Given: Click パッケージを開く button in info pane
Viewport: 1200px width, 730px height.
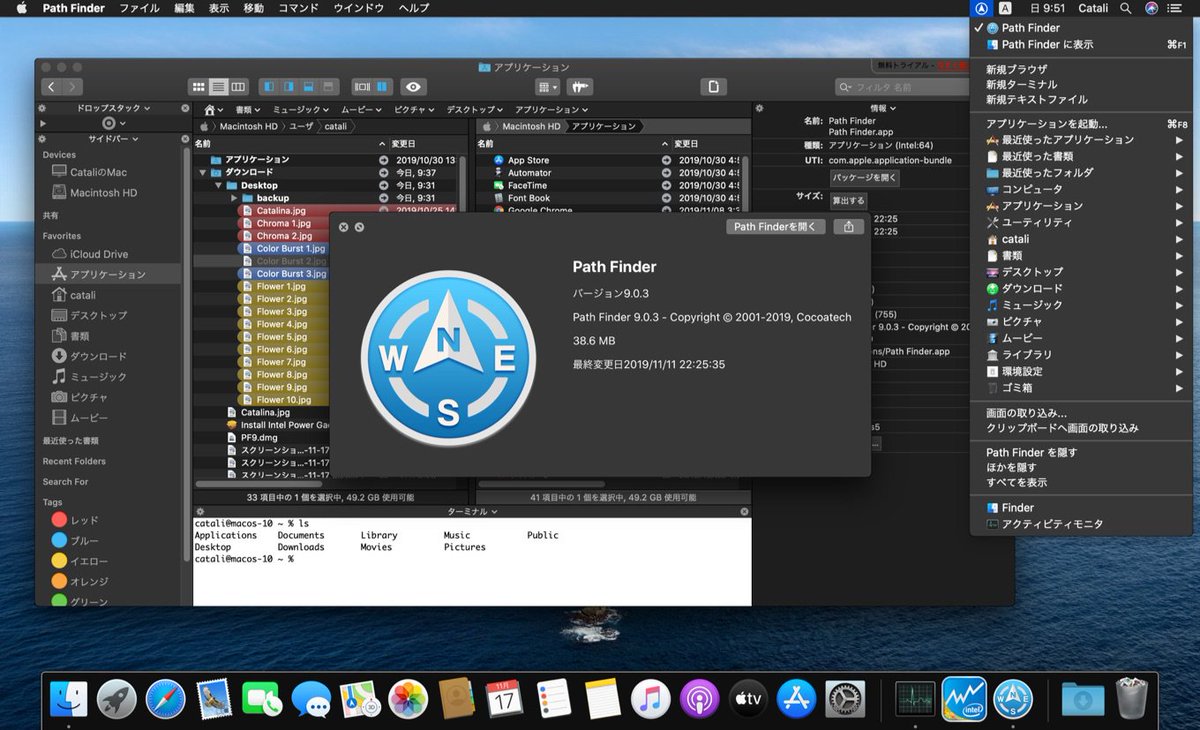Looking at the screenshot, I should pyautogui.click(x=864, y=178).
